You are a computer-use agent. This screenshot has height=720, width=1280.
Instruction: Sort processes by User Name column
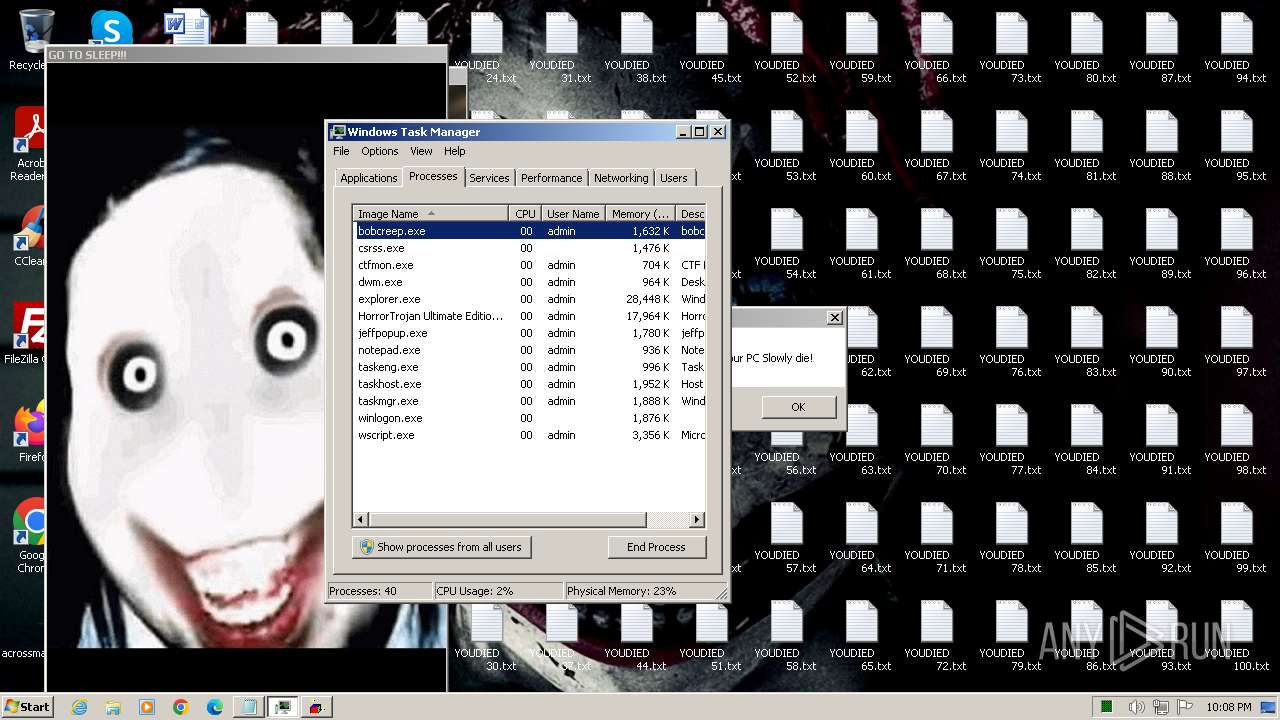click(573, 214)
